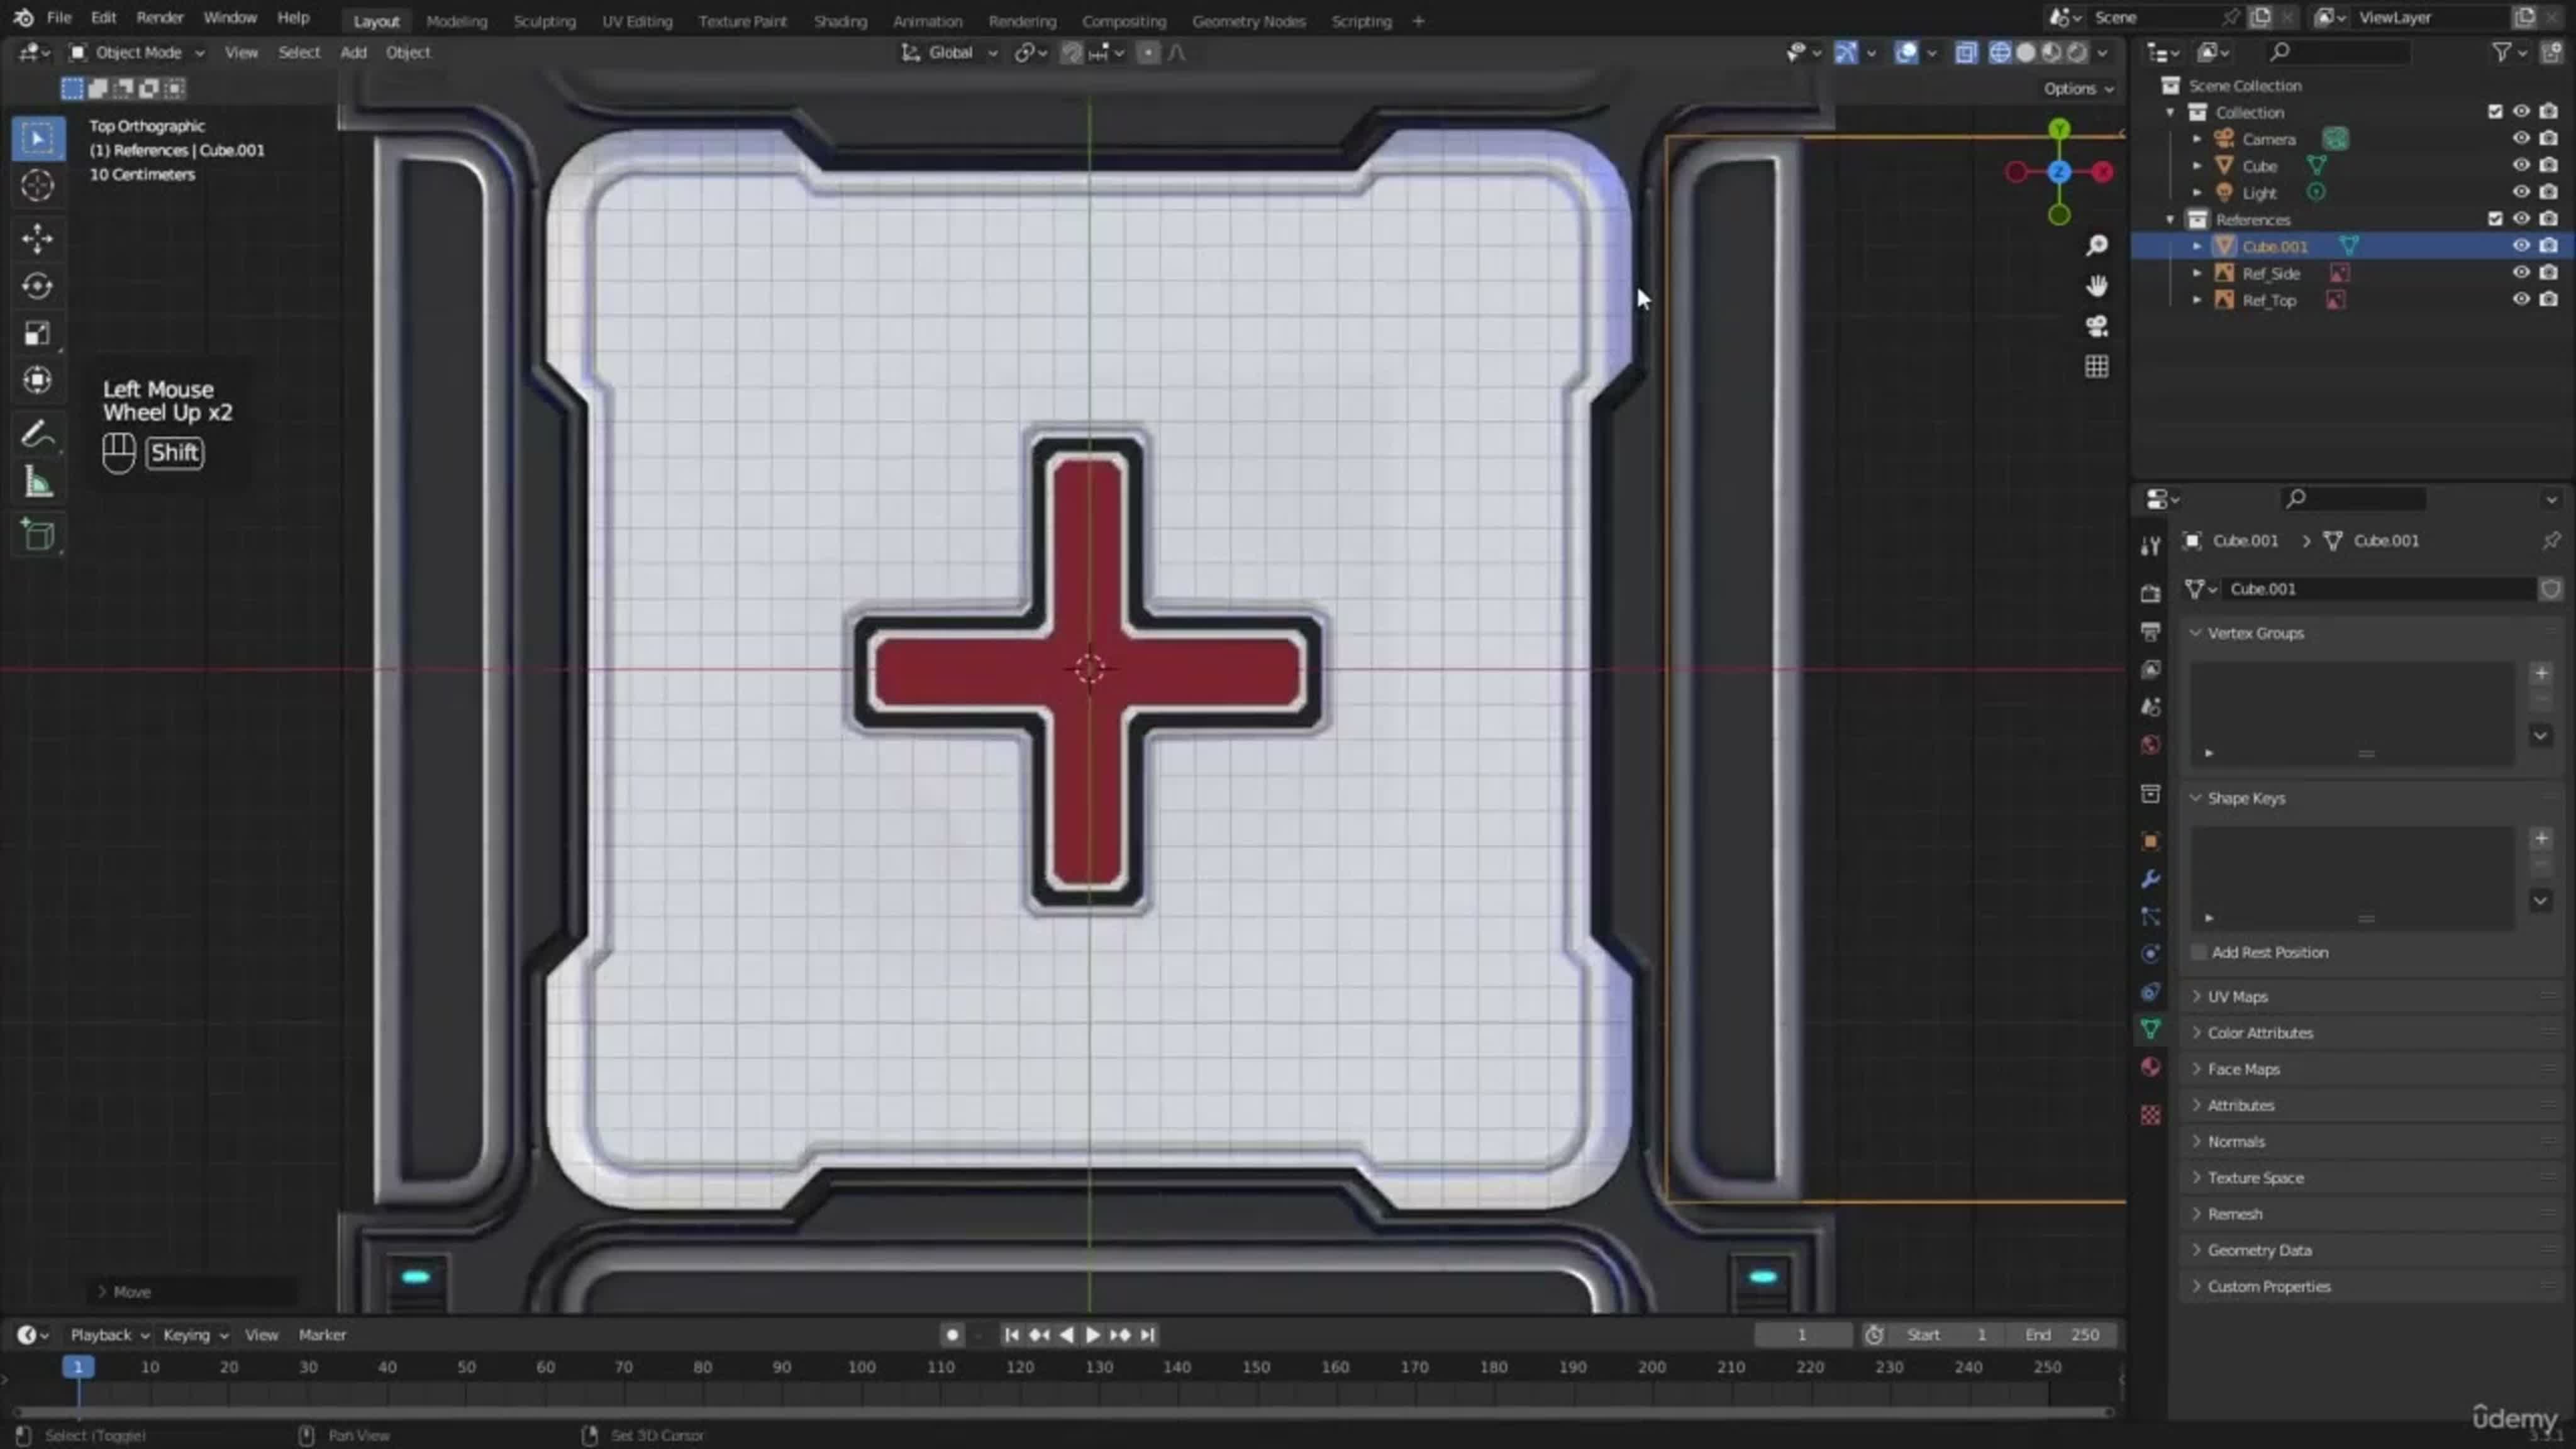Jump to the timeline start frame
2576x1449 pixels.
1011,1335
